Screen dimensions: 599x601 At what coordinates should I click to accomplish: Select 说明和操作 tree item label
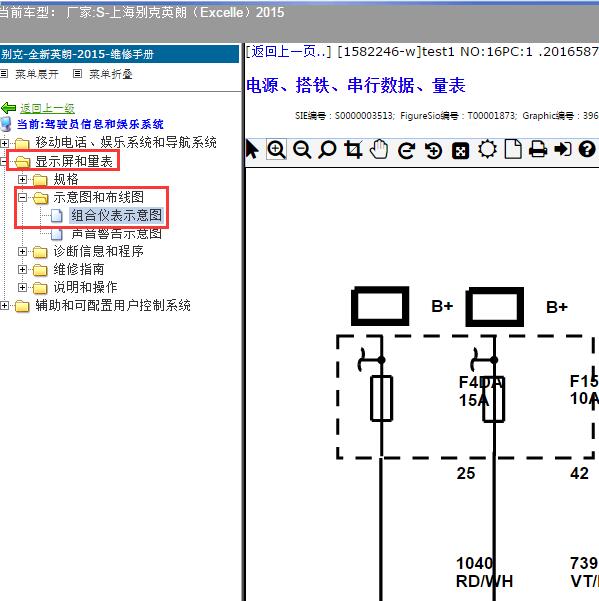(85, 287)
